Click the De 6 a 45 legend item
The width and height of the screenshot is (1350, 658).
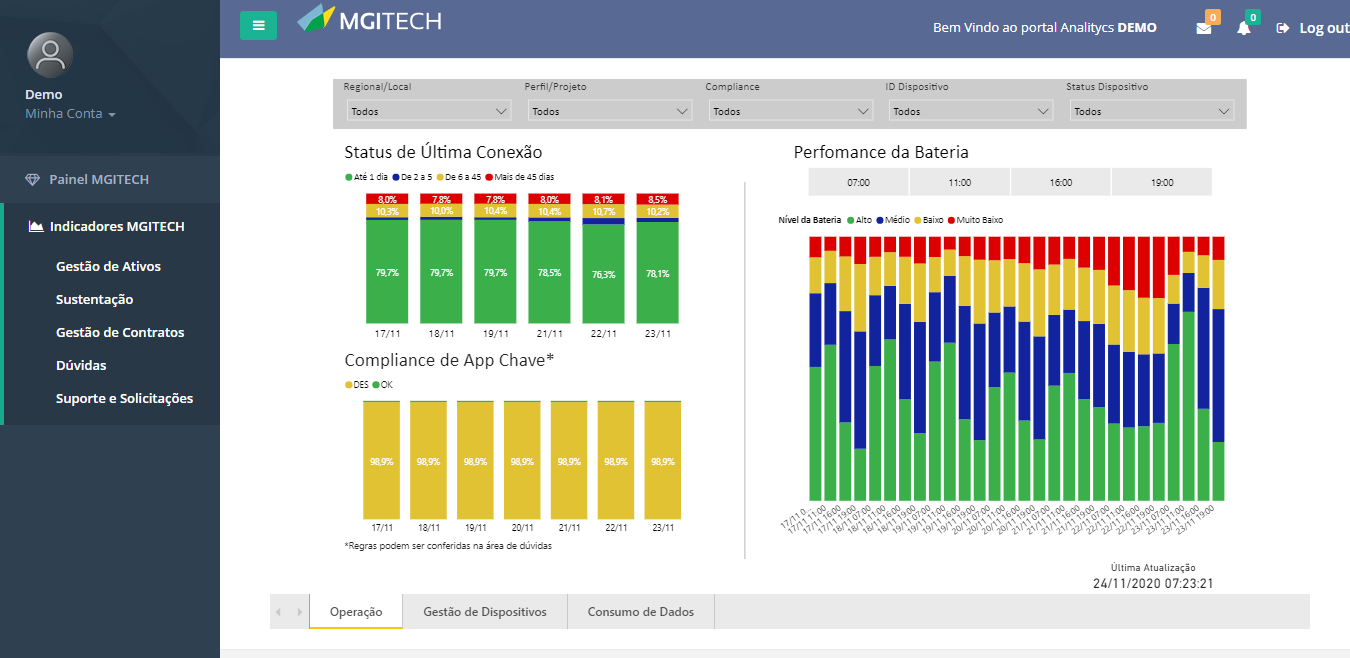[x=457, y=177]
